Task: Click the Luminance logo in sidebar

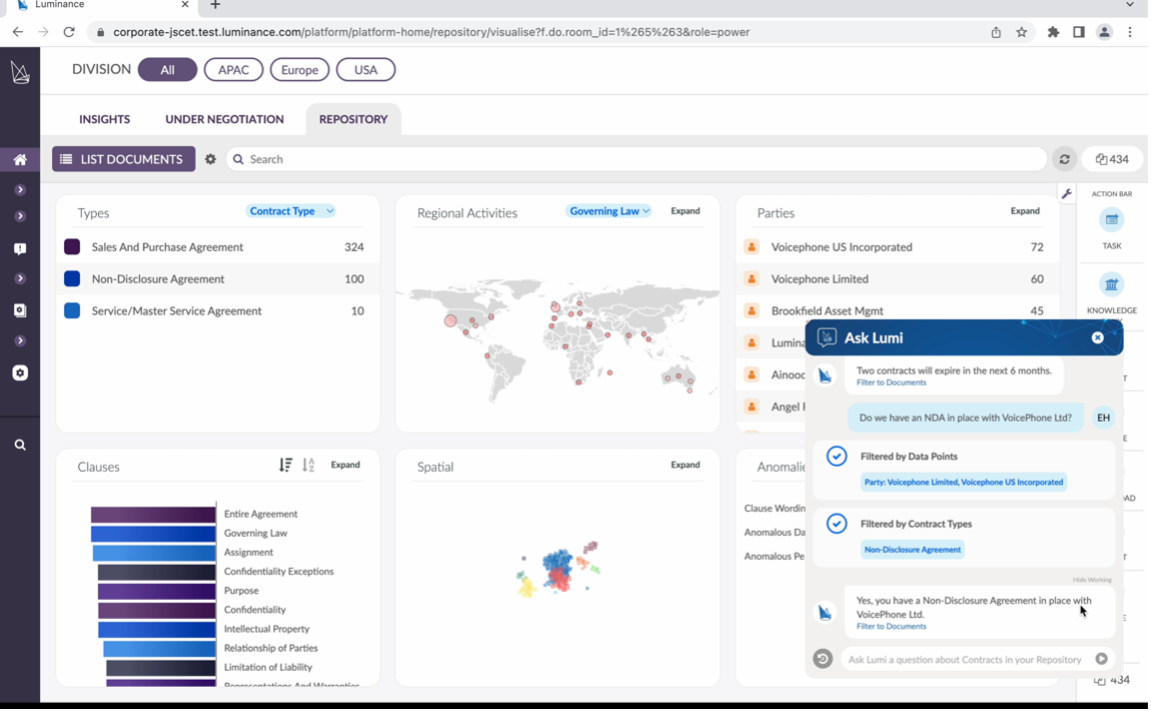Action: (x=20, y=73)
